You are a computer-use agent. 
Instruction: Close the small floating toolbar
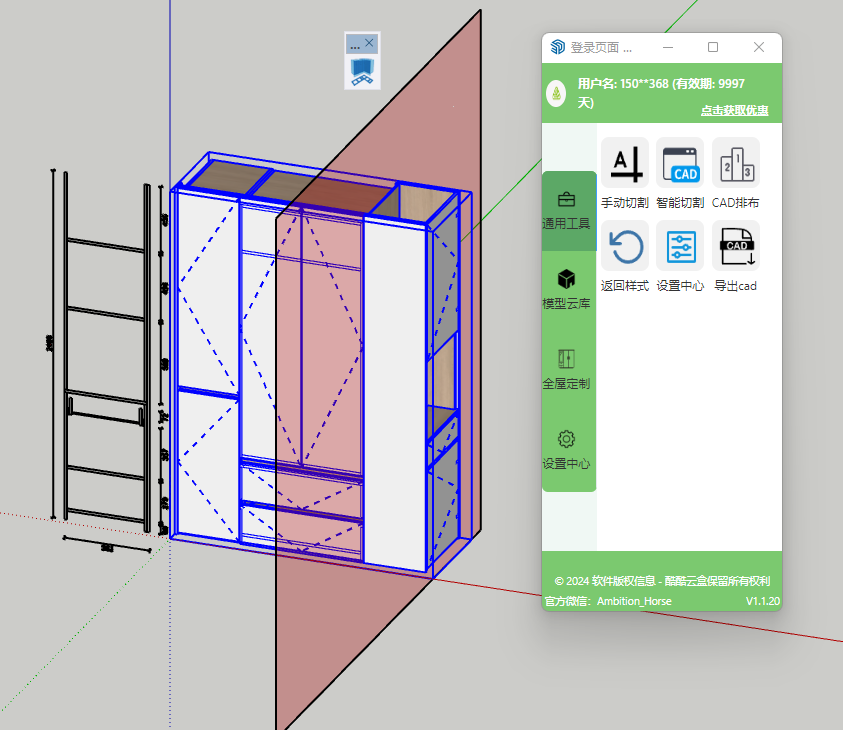pos(369,43)
